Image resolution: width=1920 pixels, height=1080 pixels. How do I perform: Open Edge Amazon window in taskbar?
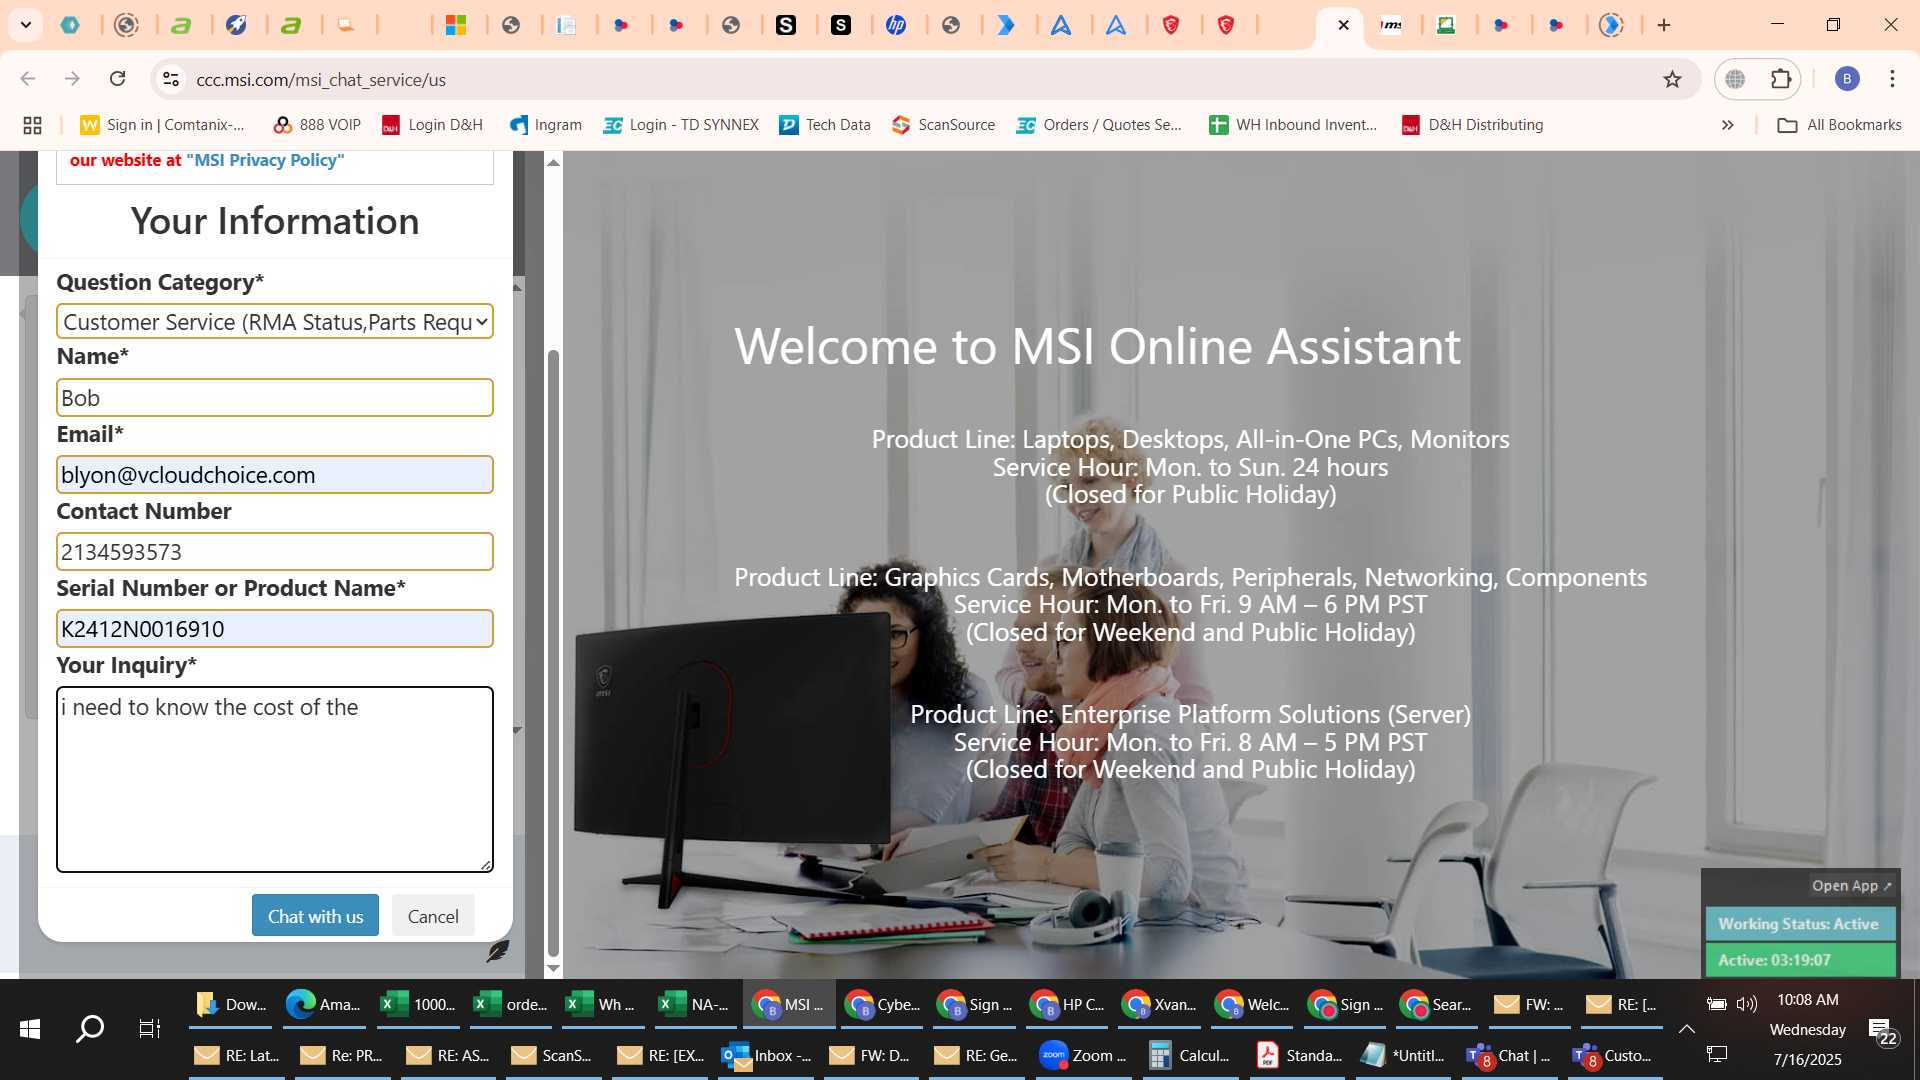click(323, 1005)
